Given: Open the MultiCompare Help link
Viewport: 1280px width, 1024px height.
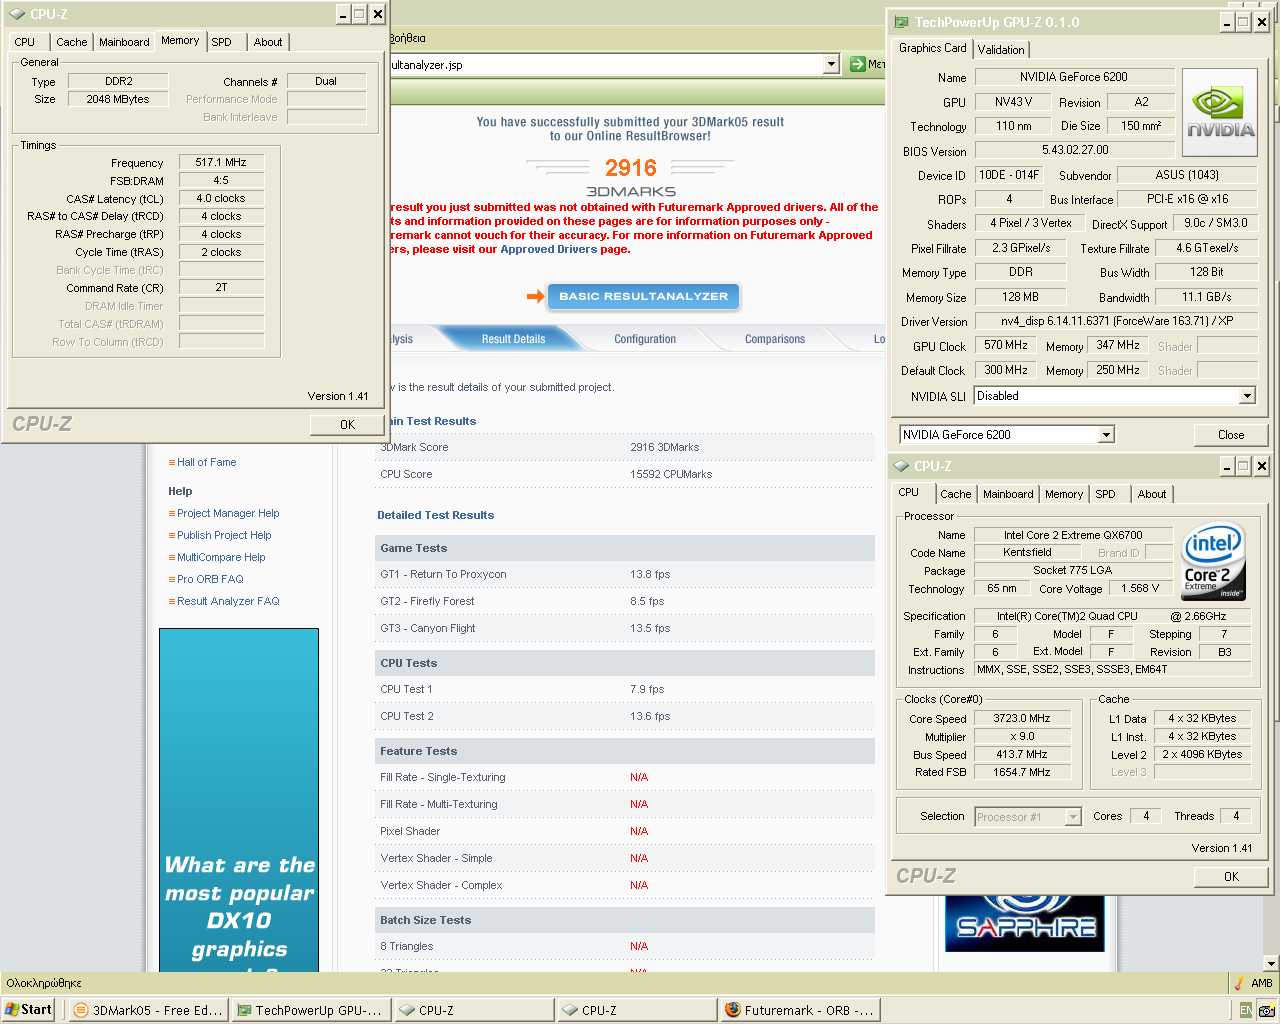Looking at the screenshot, I should click(221, 557).
